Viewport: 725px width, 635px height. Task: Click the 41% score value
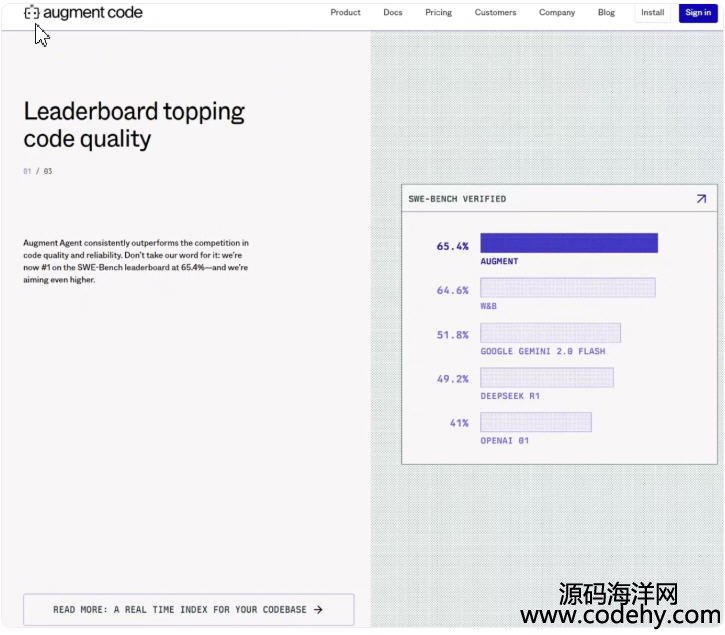click(x=459, y=423)
